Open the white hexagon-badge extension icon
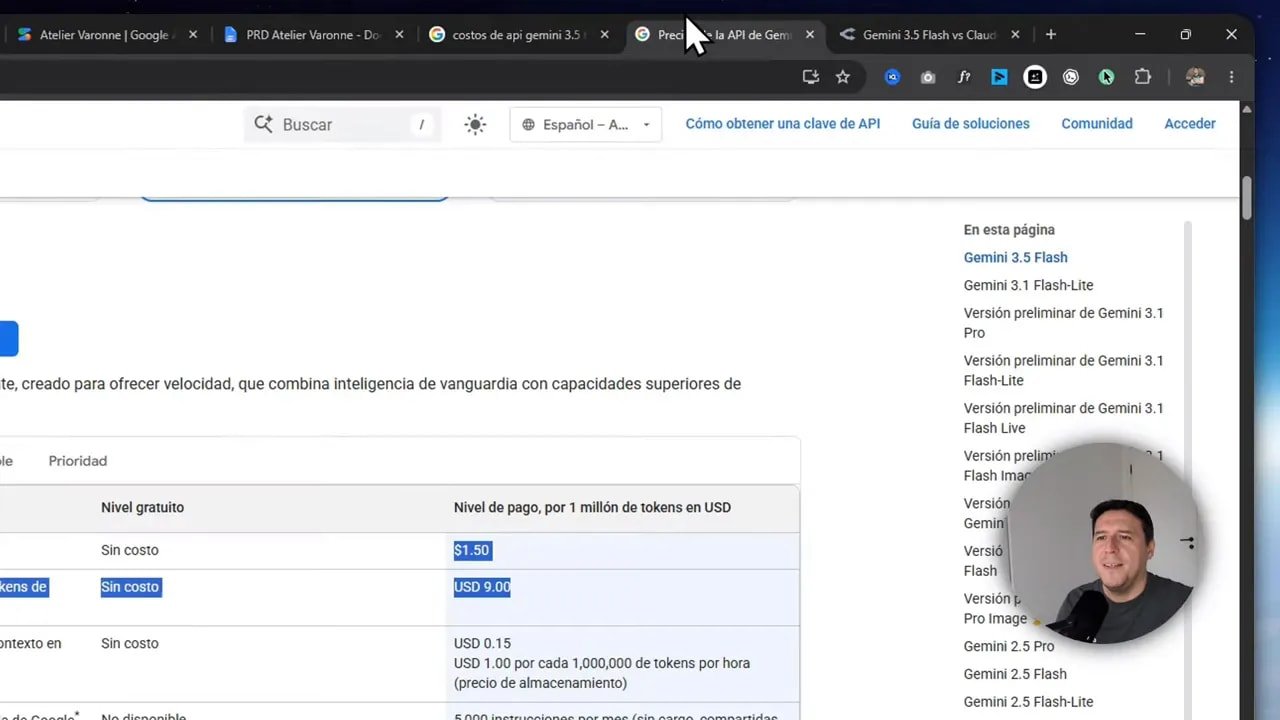Image resolution: width=1280 pixels, height=720 pixels. tap(1071, 77)
